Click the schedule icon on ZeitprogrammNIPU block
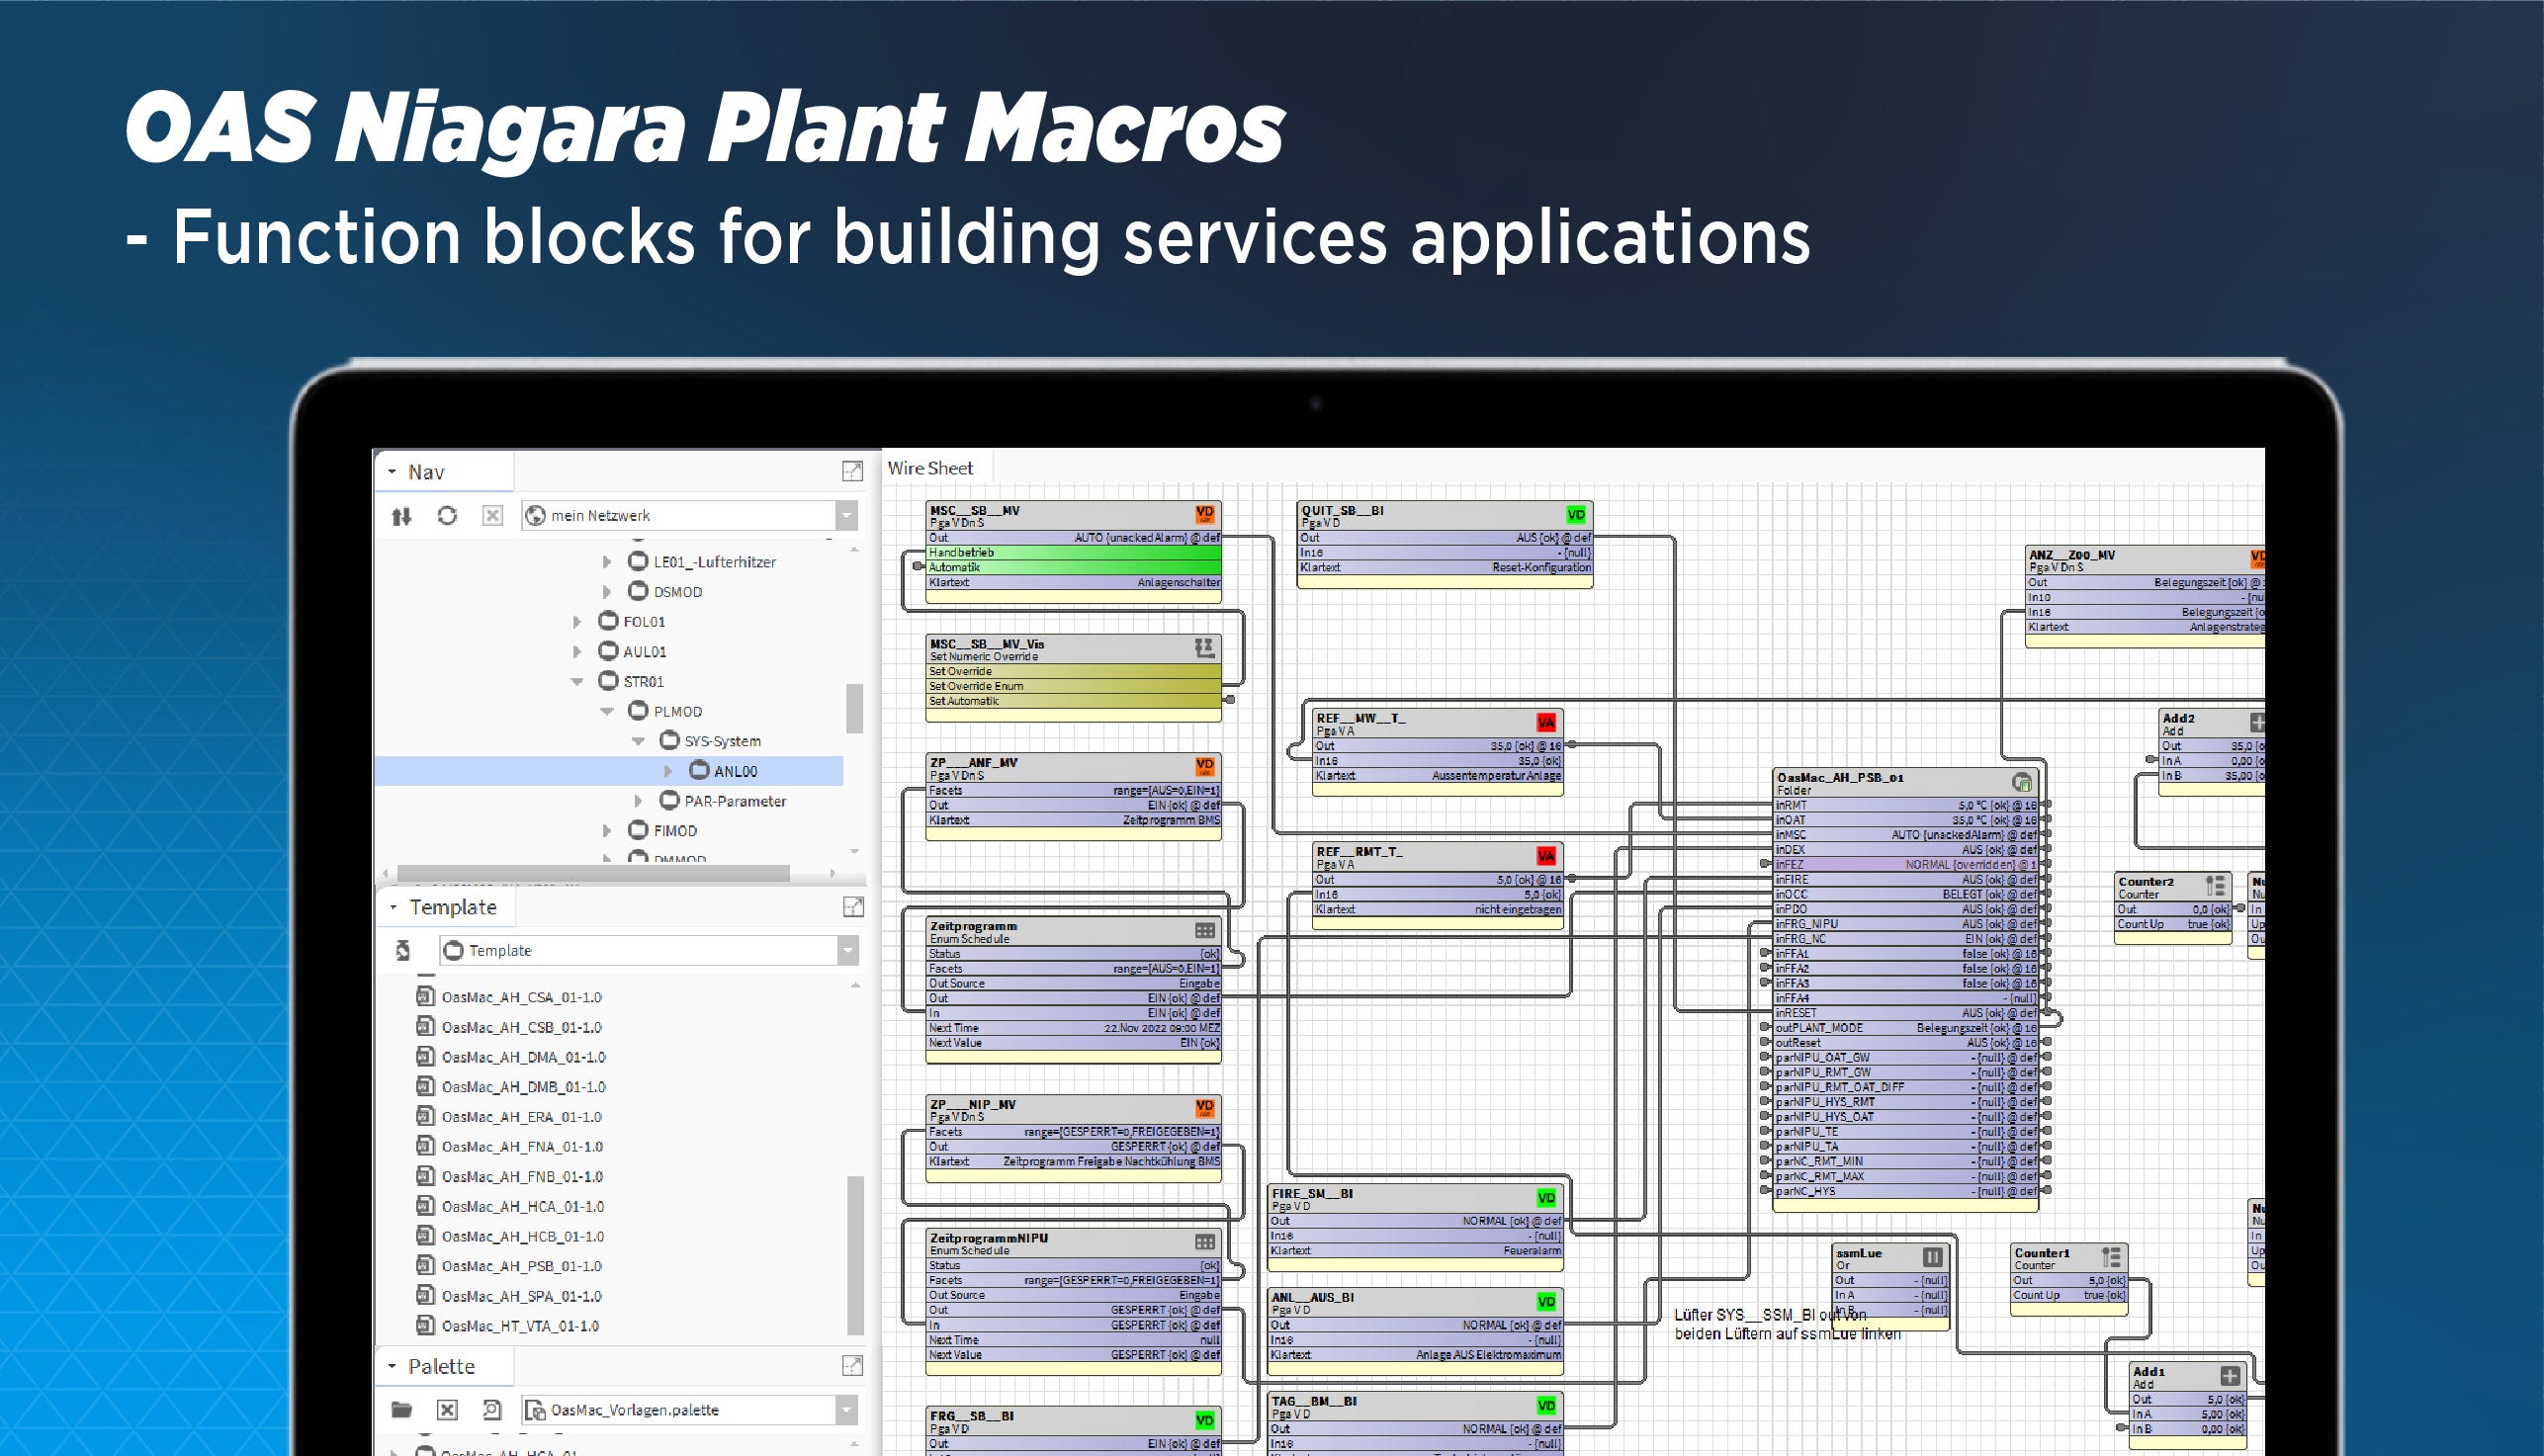Viewport: 2544px width, 1456px height. tap(1205, 1243)
